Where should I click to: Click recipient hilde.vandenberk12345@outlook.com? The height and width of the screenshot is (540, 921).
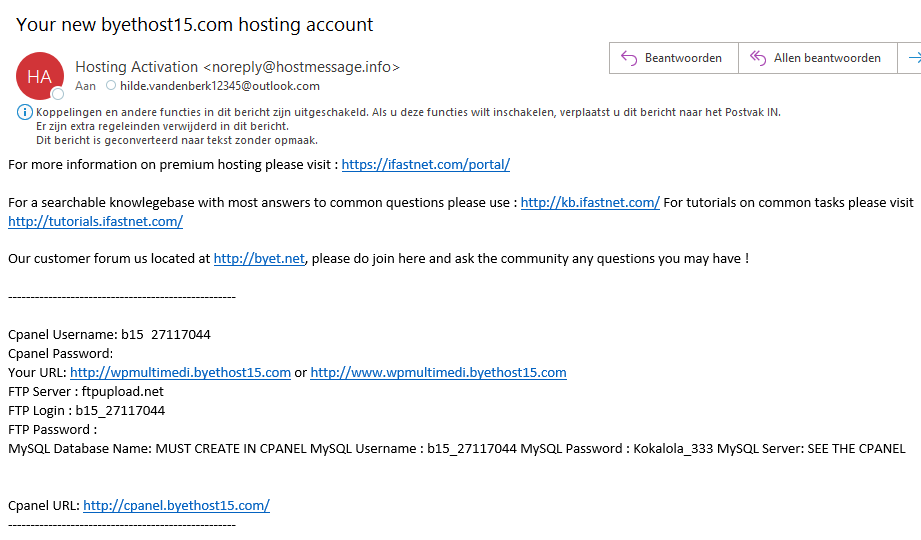click(x=220, y=86)
